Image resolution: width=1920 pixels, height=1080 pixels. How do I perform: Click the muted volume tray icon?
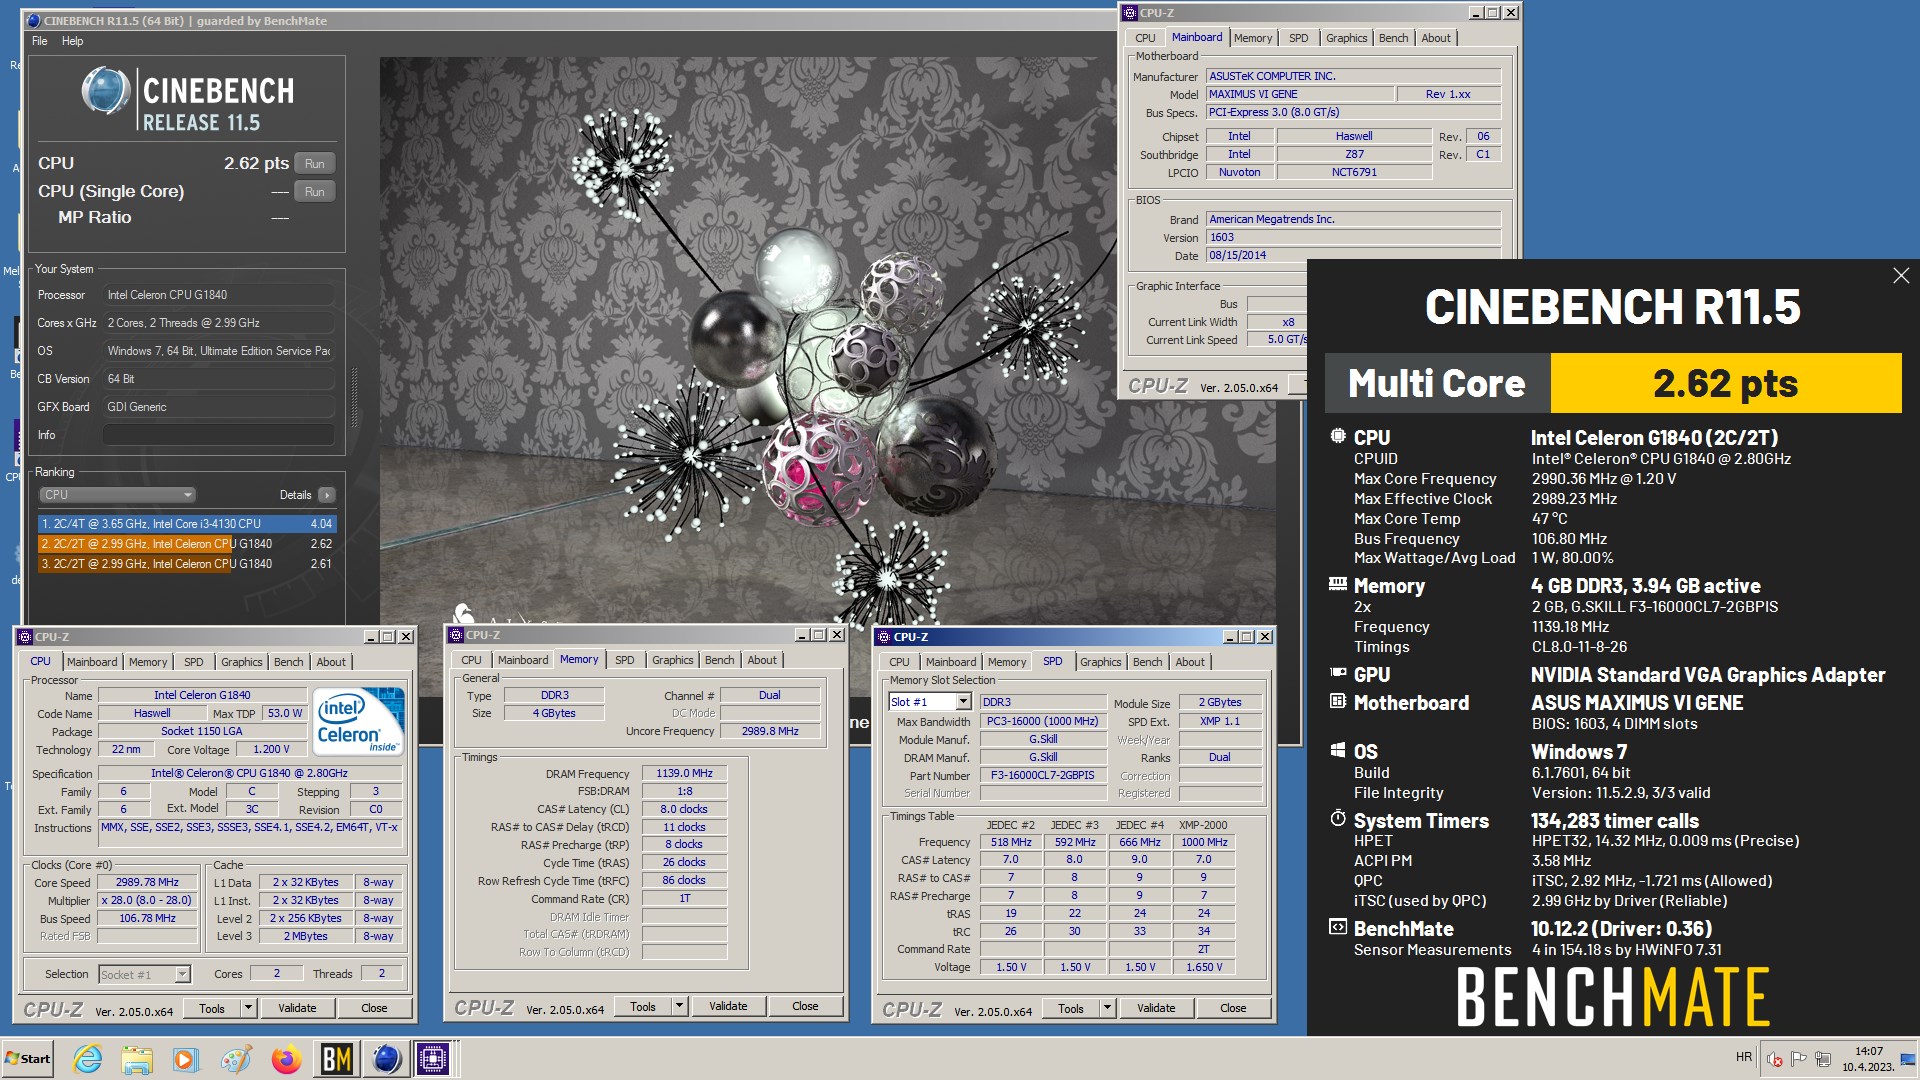1775,1059
